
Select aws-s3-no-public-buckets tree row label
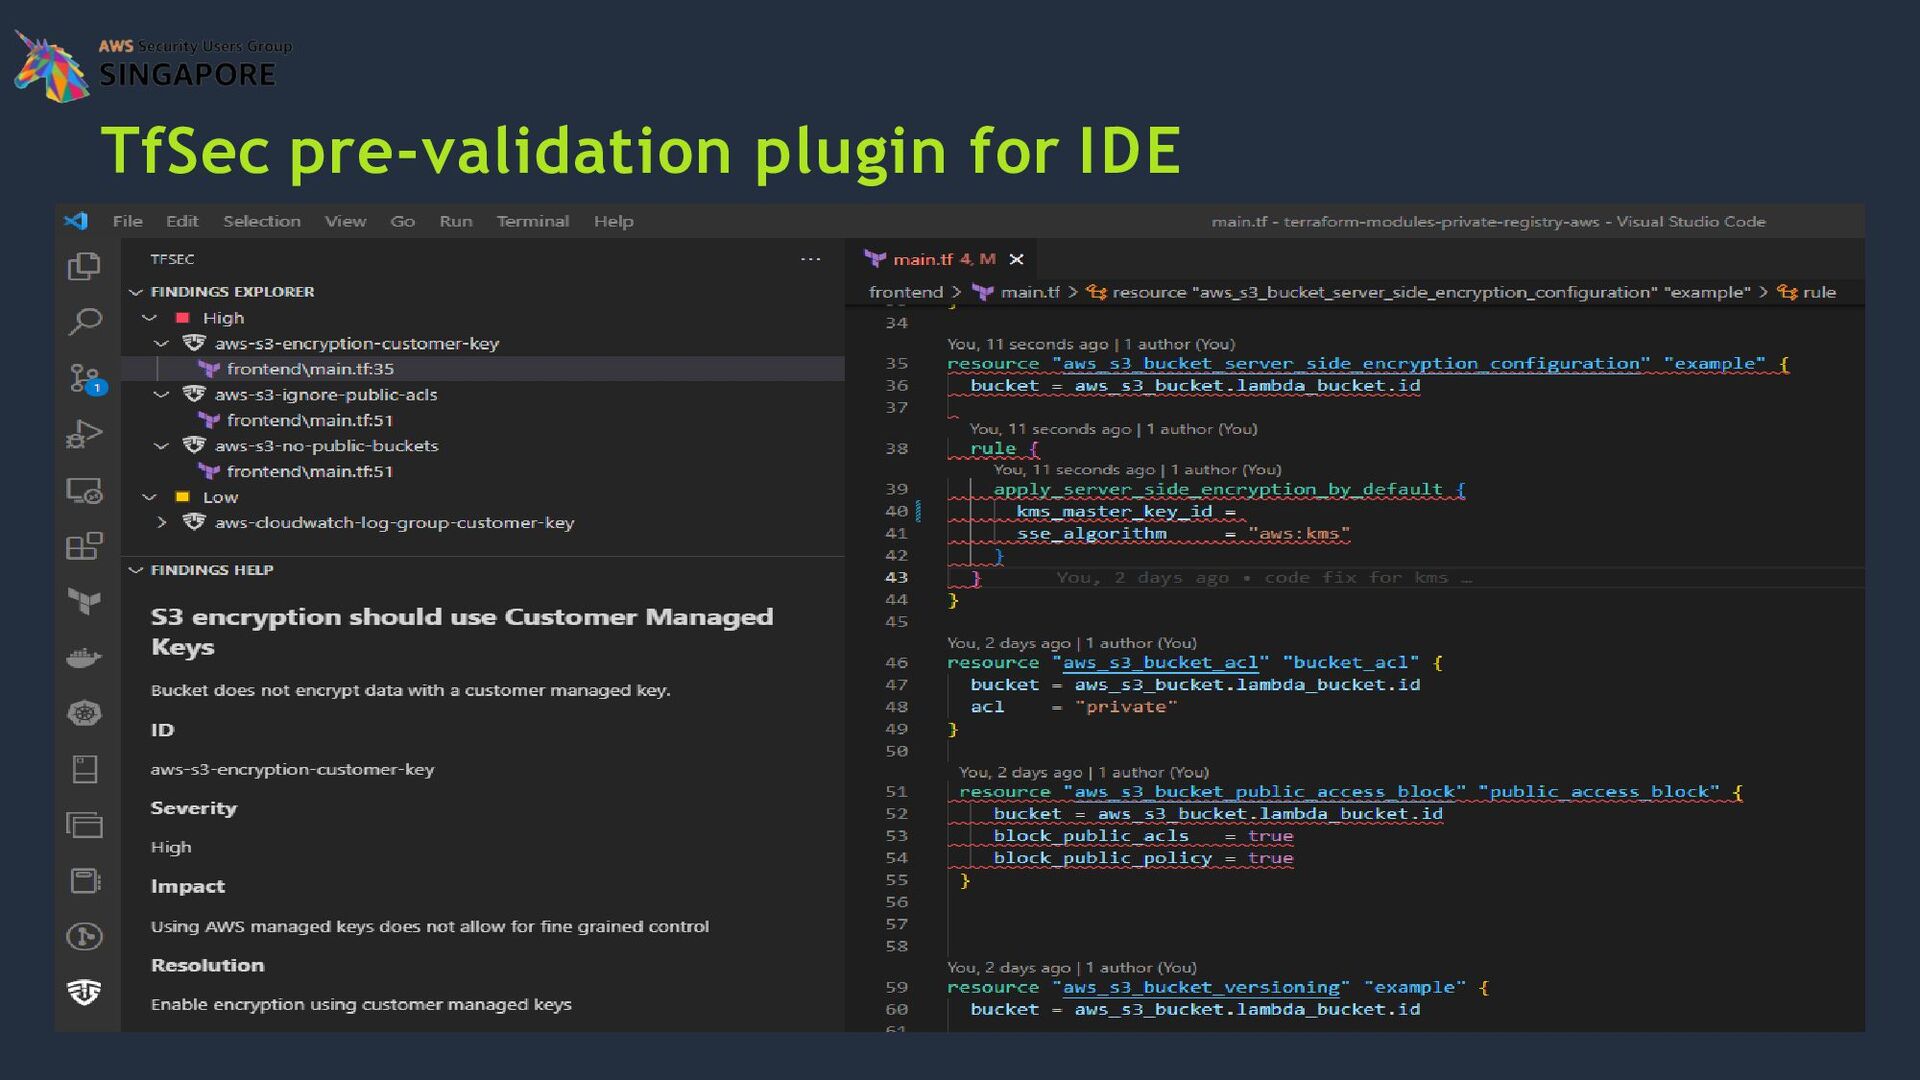(327, 446)
